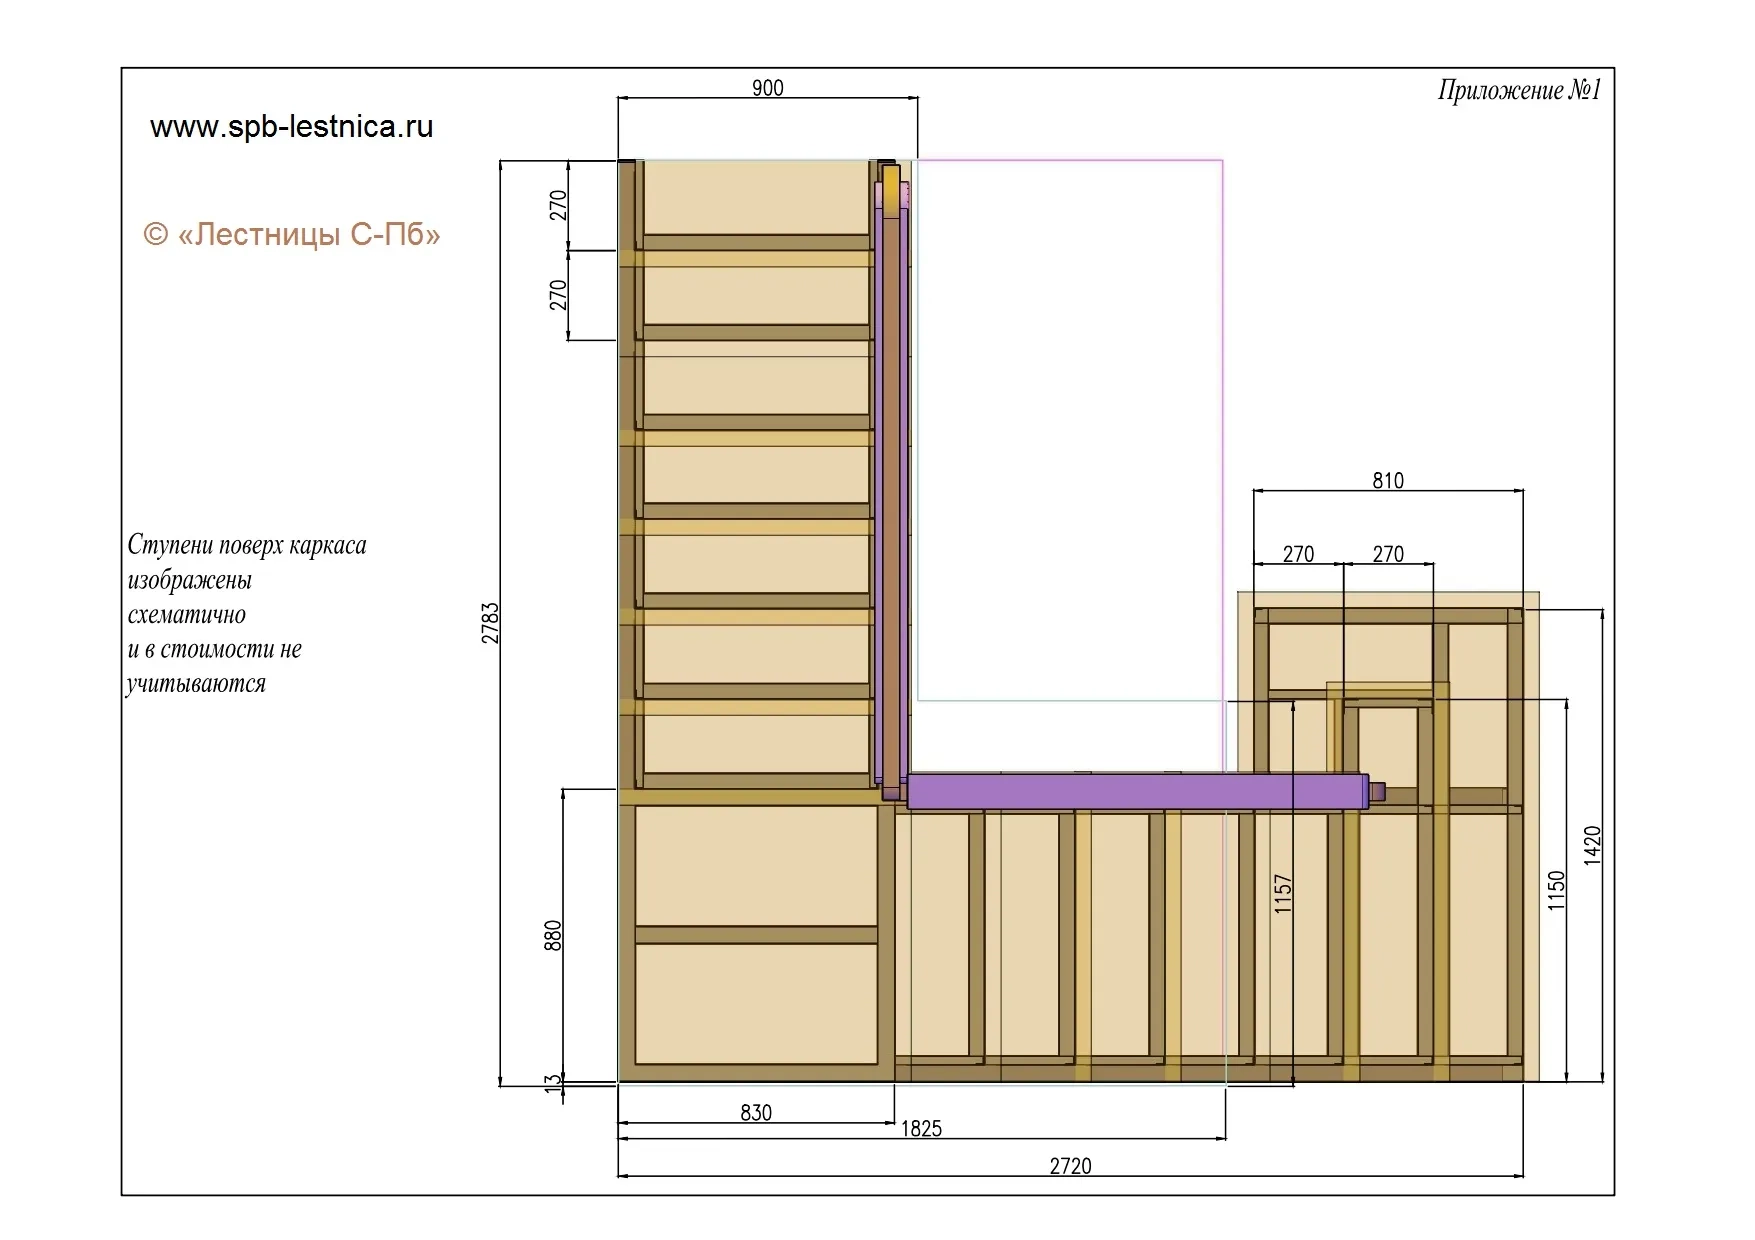Click the 13 dimension near the bottom-left
Screen dimensions: 1755x1240
[x=553, y=1084]
